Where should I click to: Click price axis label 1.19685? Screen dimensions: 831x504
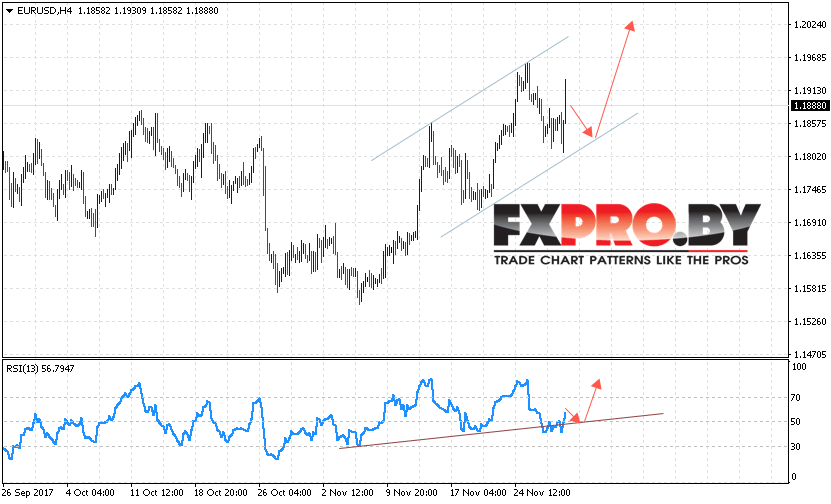tap(810, 57)
